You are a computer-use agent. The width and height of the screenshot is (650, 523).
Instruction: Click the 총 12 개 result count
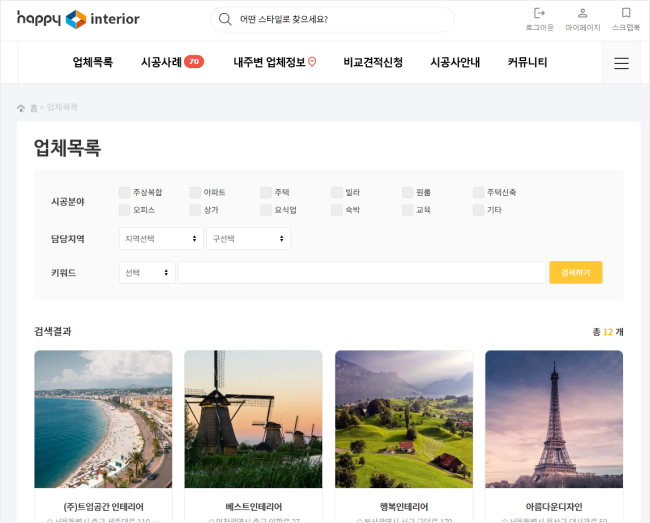(608, 332)
